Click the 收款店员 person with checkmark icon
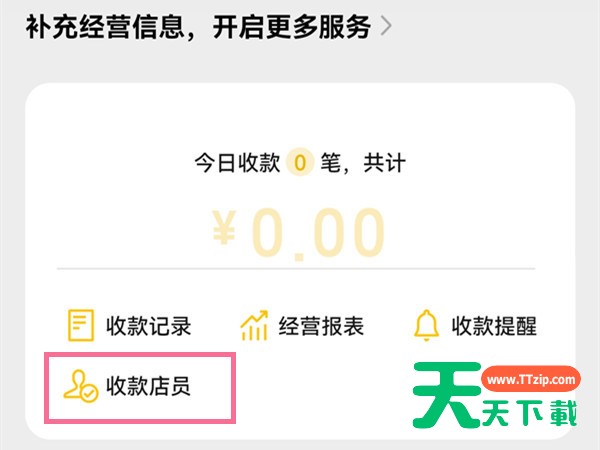Image resolution: width=600 pixels, height=450 pixels. pyautogui.click(x=81, y=386)
